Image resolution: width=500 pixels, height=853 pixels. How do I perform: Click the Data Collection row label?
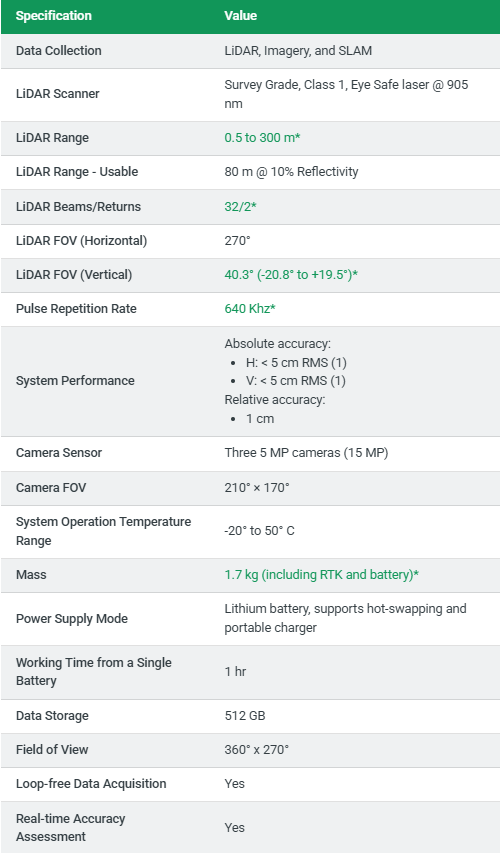pos(59,51)
